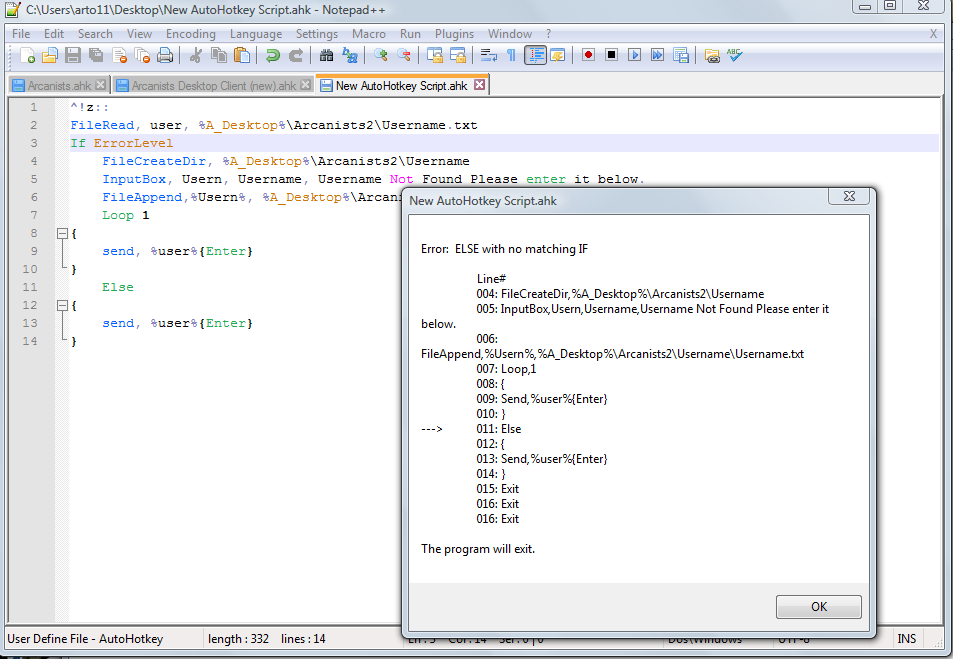The height and width of the screenshot is (659, 953).
Task: Zoom out using the magnifier minus icon
Action: pyautogui.click(x=404, y=55)
